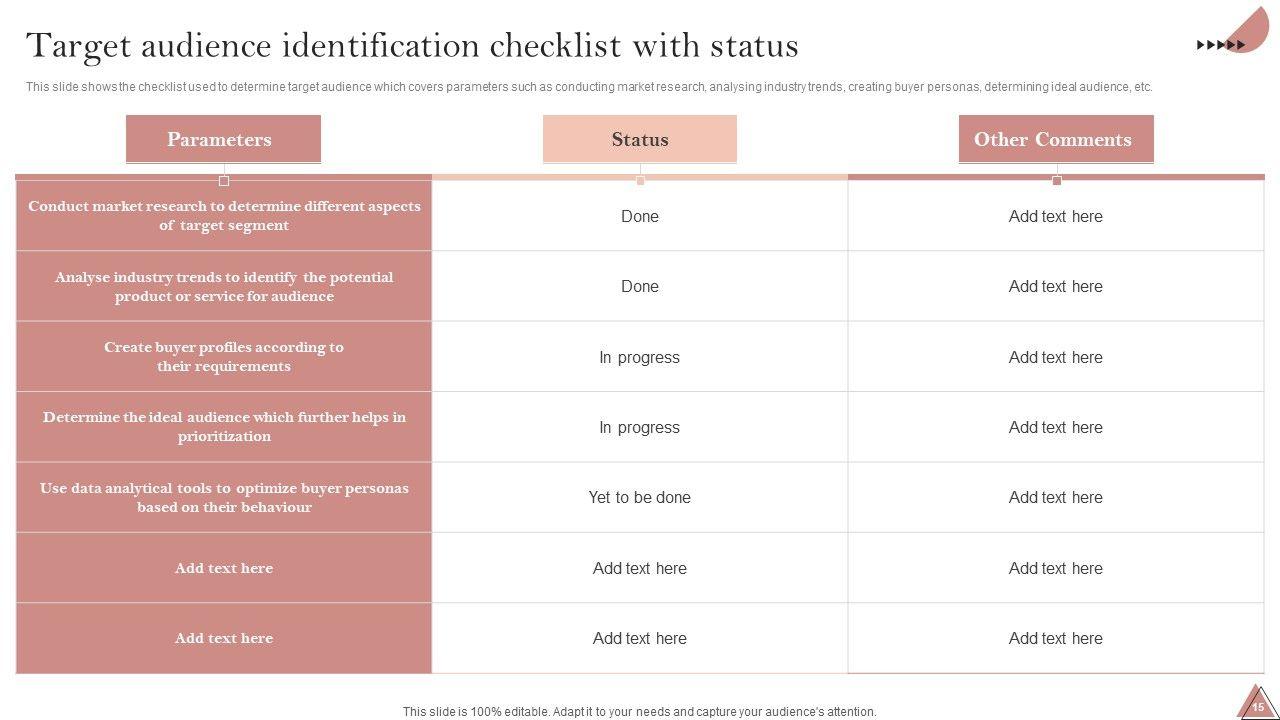Click the footer '100% editable' text
This screenshot has width=1280, height=720.
639,712
